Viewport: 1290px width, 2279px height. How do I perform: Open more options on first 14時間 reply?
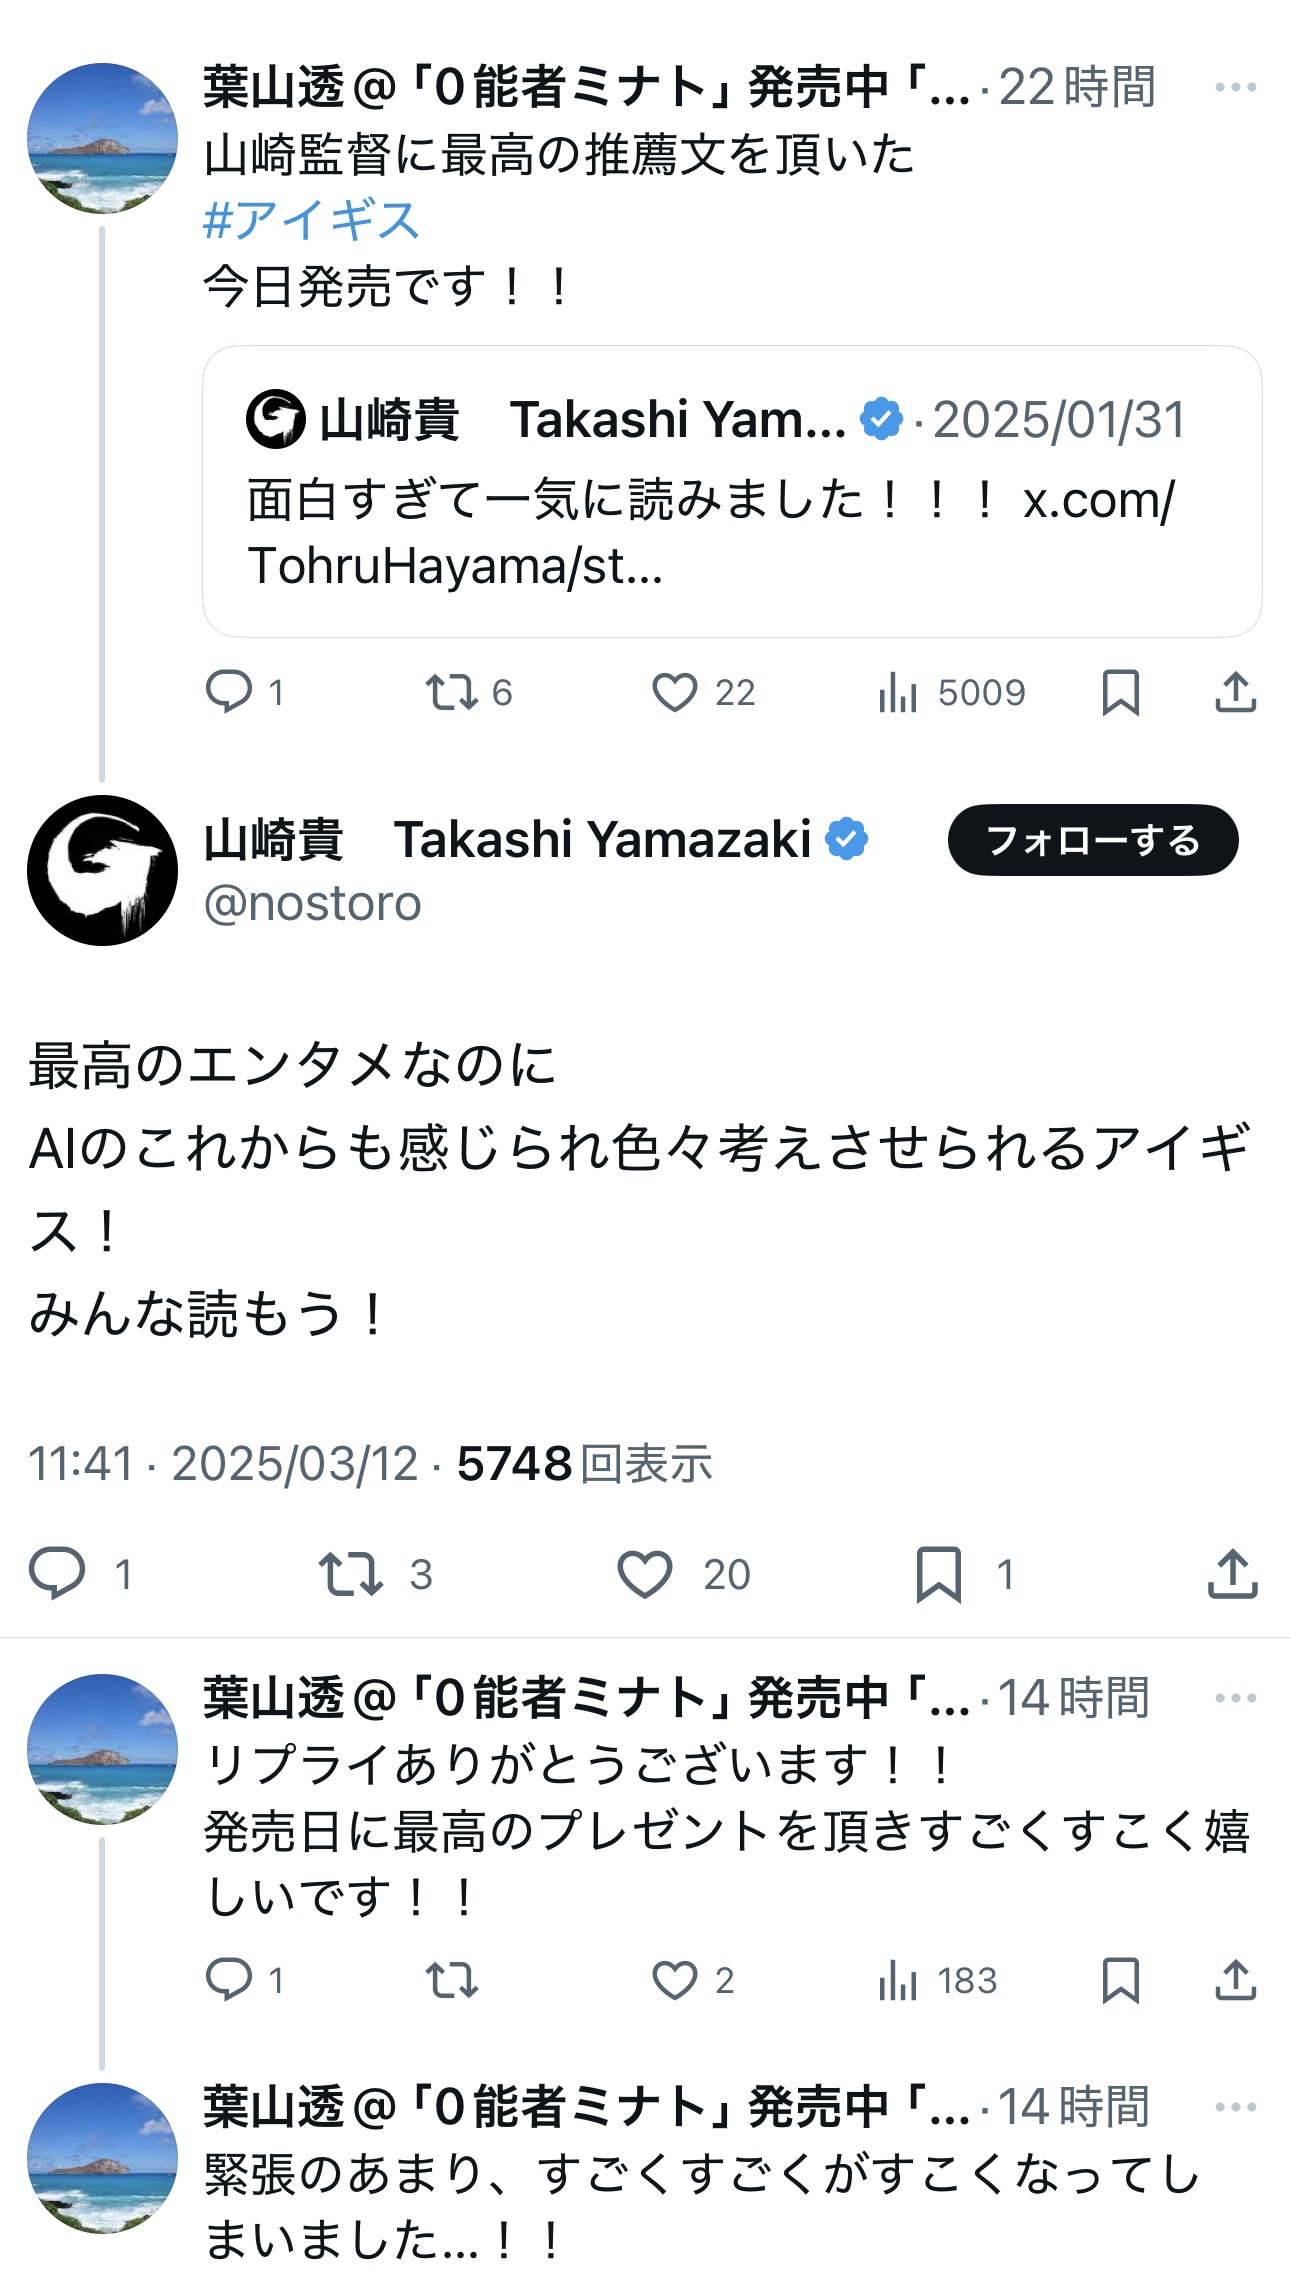(1235, 1698)
